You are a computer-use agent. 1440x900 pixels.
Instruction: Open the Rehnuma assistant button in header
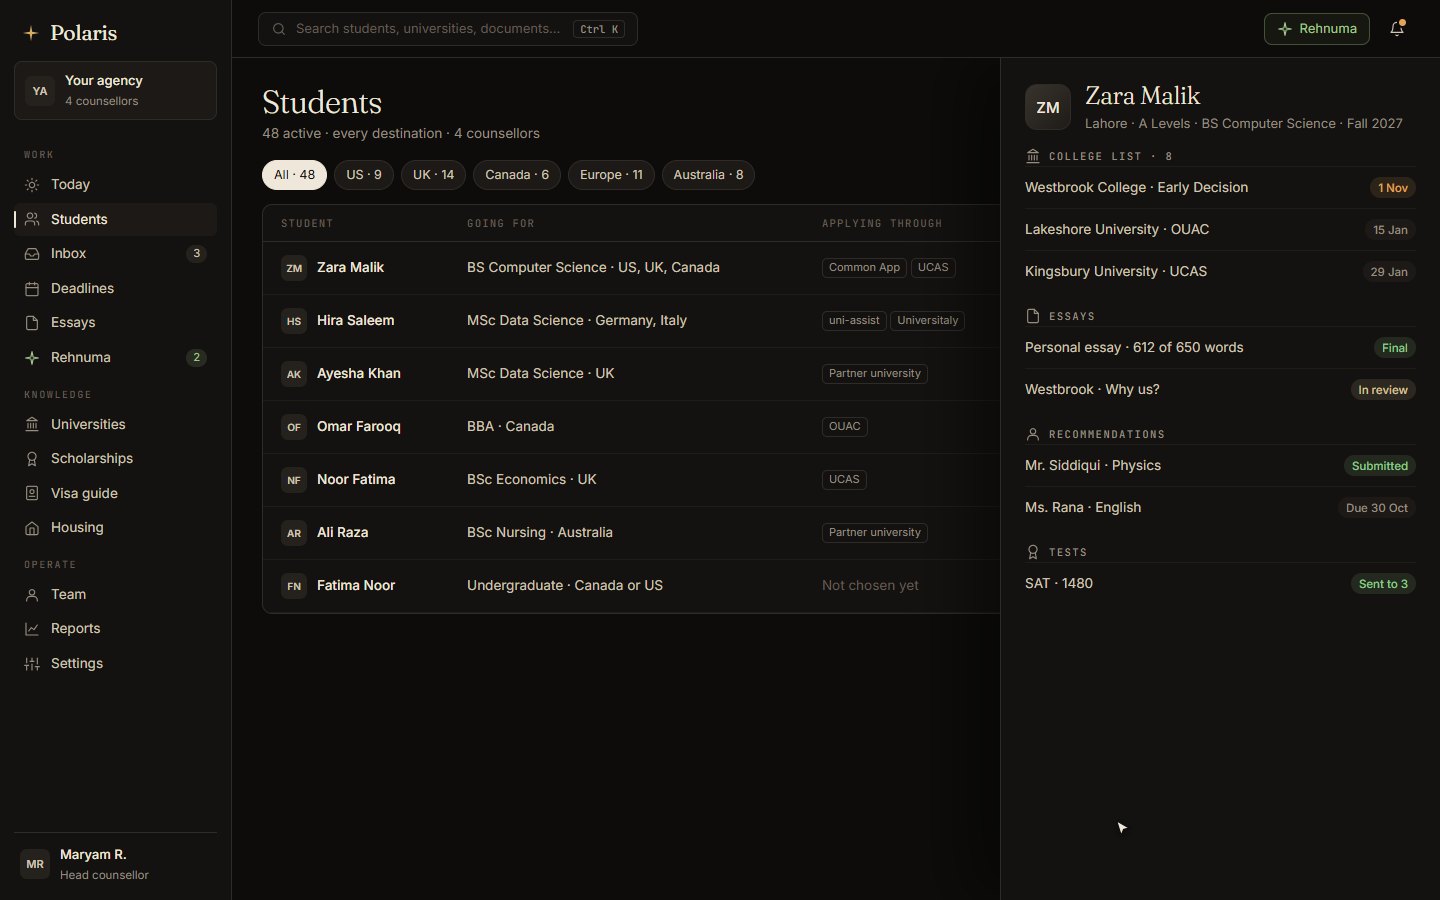[x=1317, y=29]
